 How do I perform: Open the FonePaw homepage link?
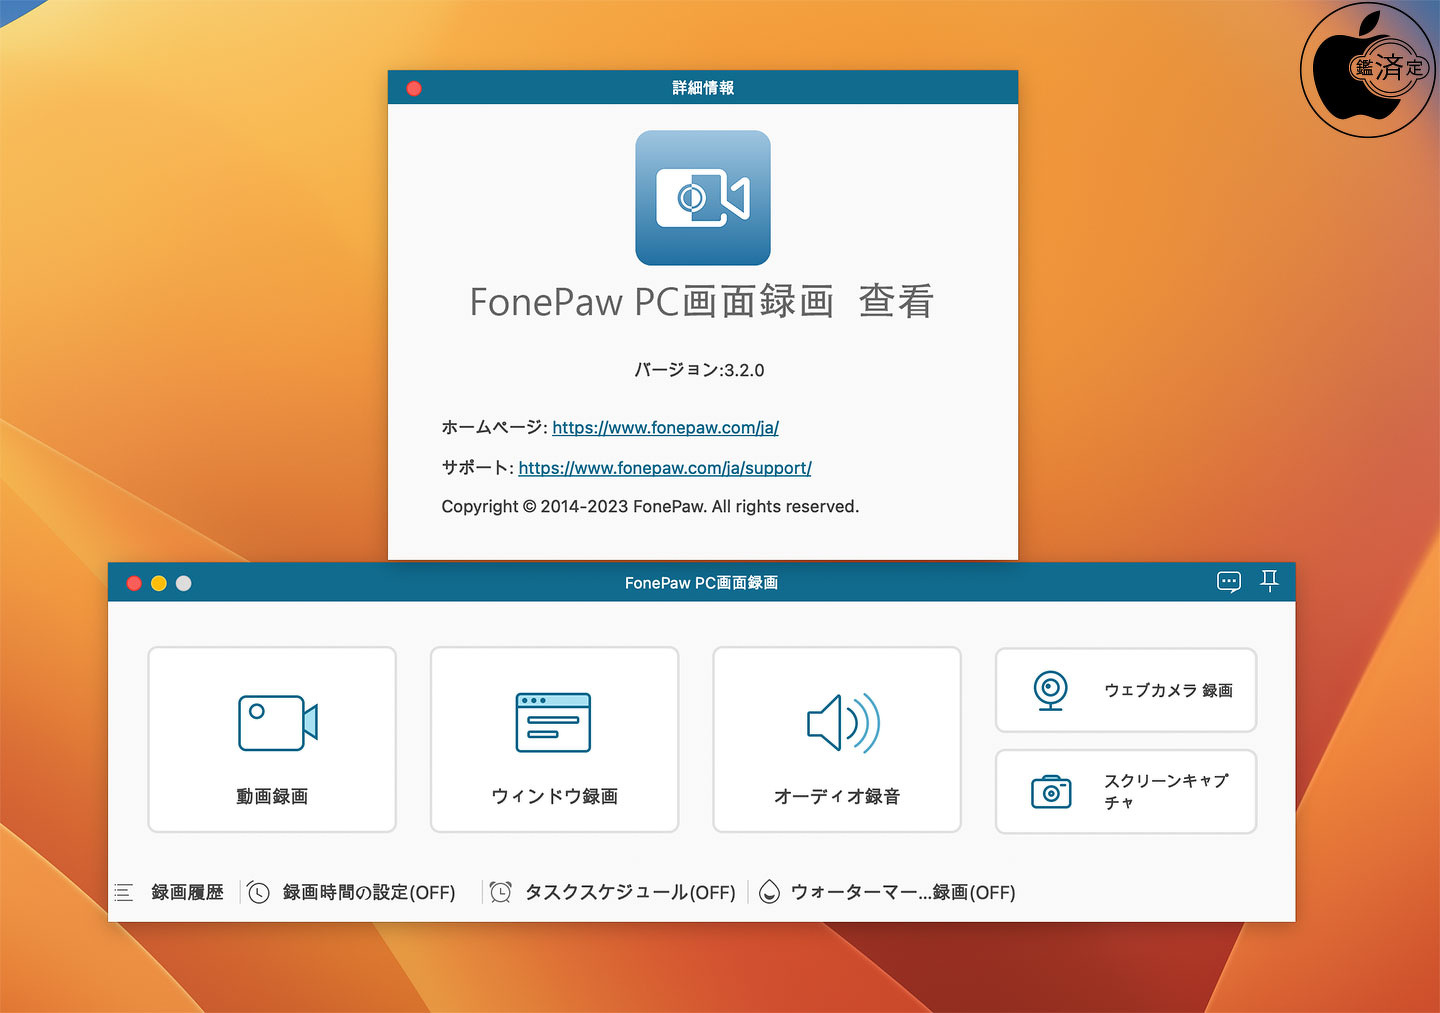pyautogui.click(x=665, y=428)
